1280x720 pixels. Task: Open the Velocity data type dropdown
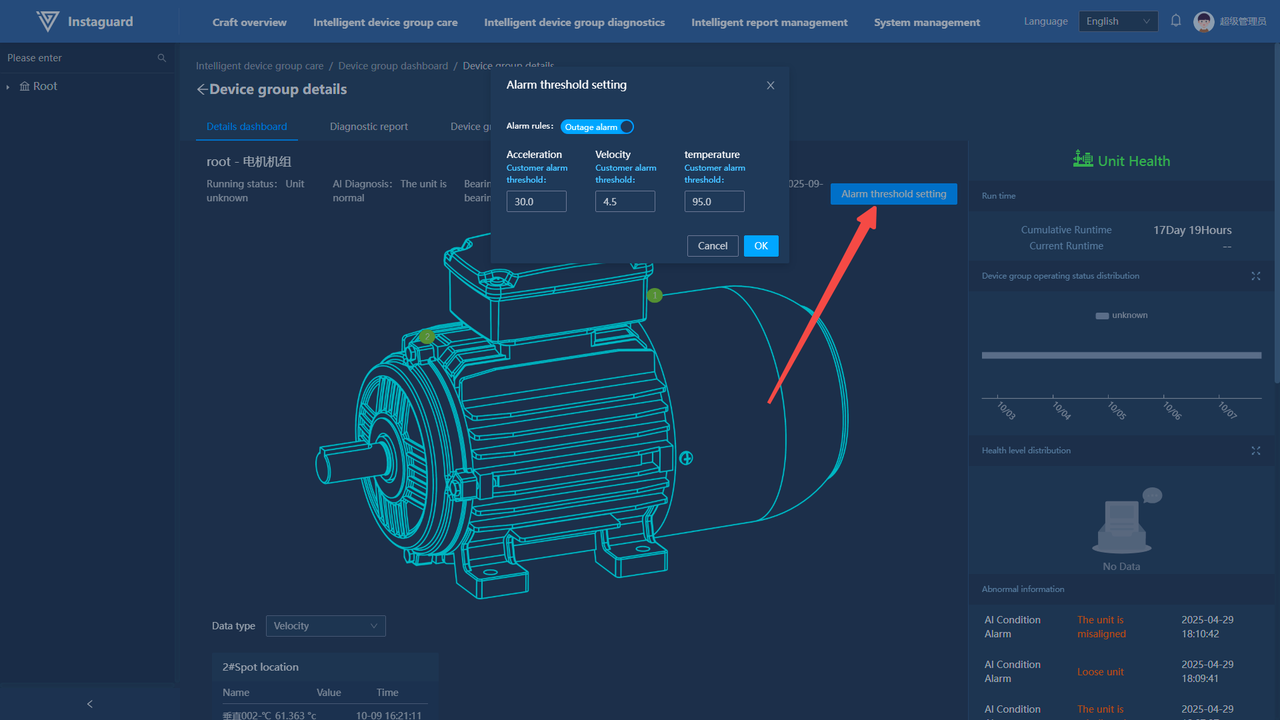pos(325,626)
